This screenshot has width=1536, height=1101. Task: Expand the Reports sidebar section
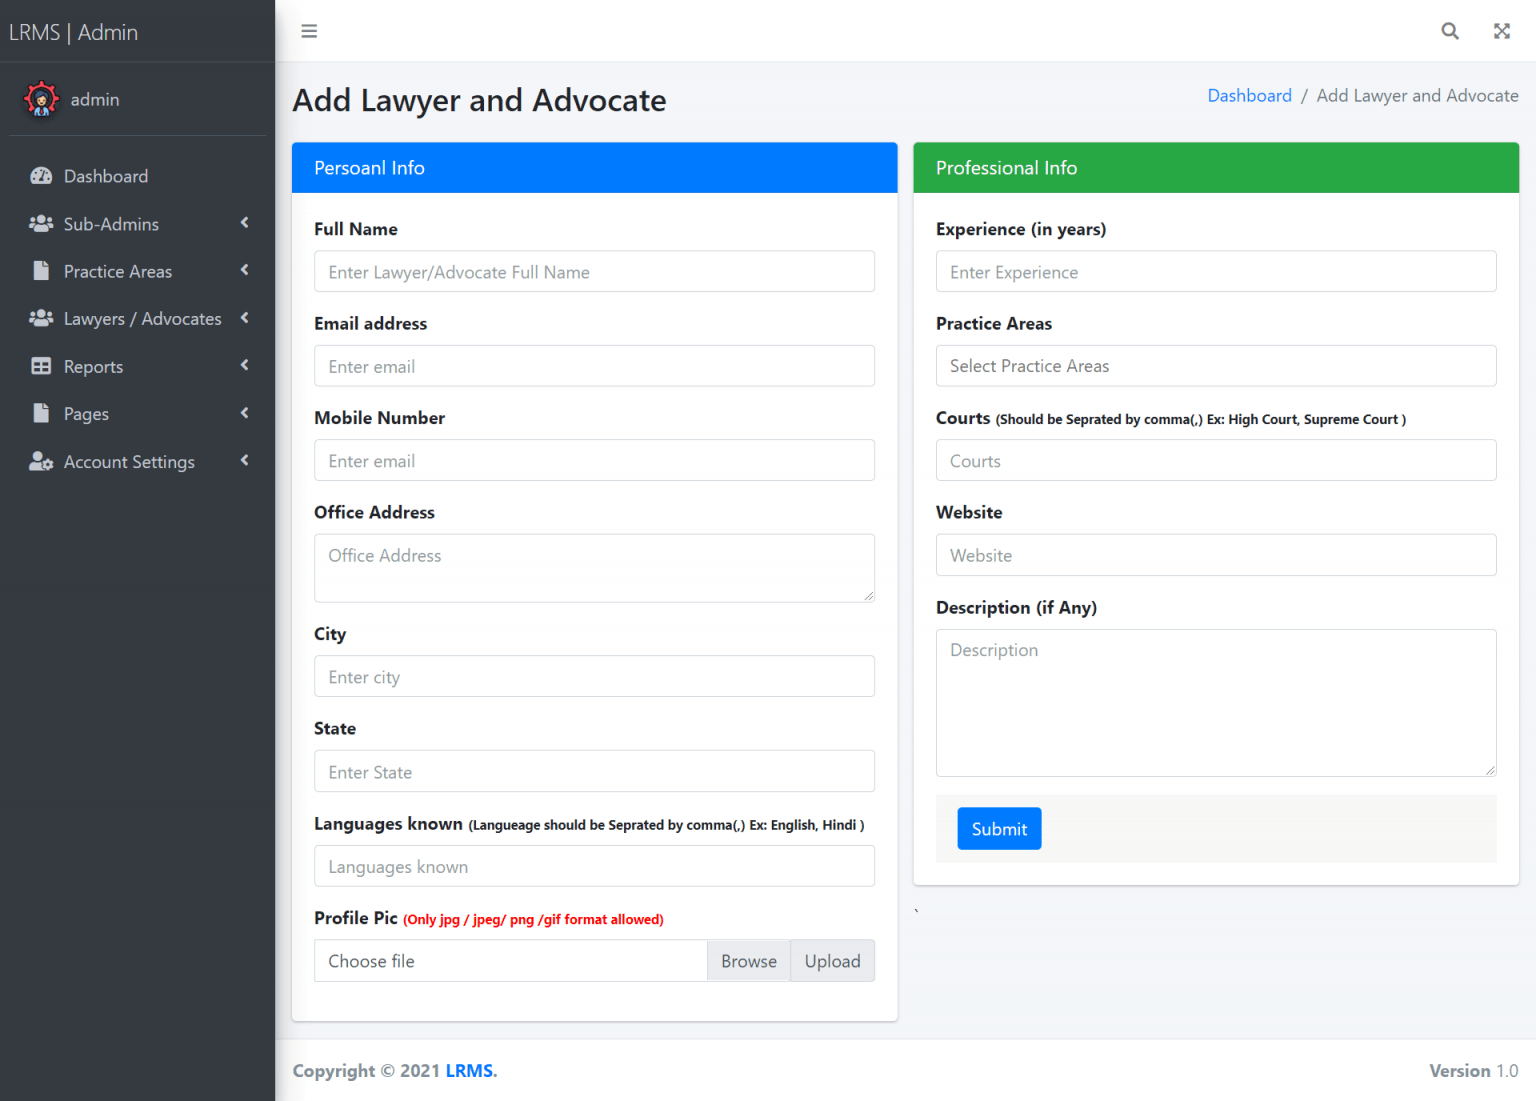[245, 366]
